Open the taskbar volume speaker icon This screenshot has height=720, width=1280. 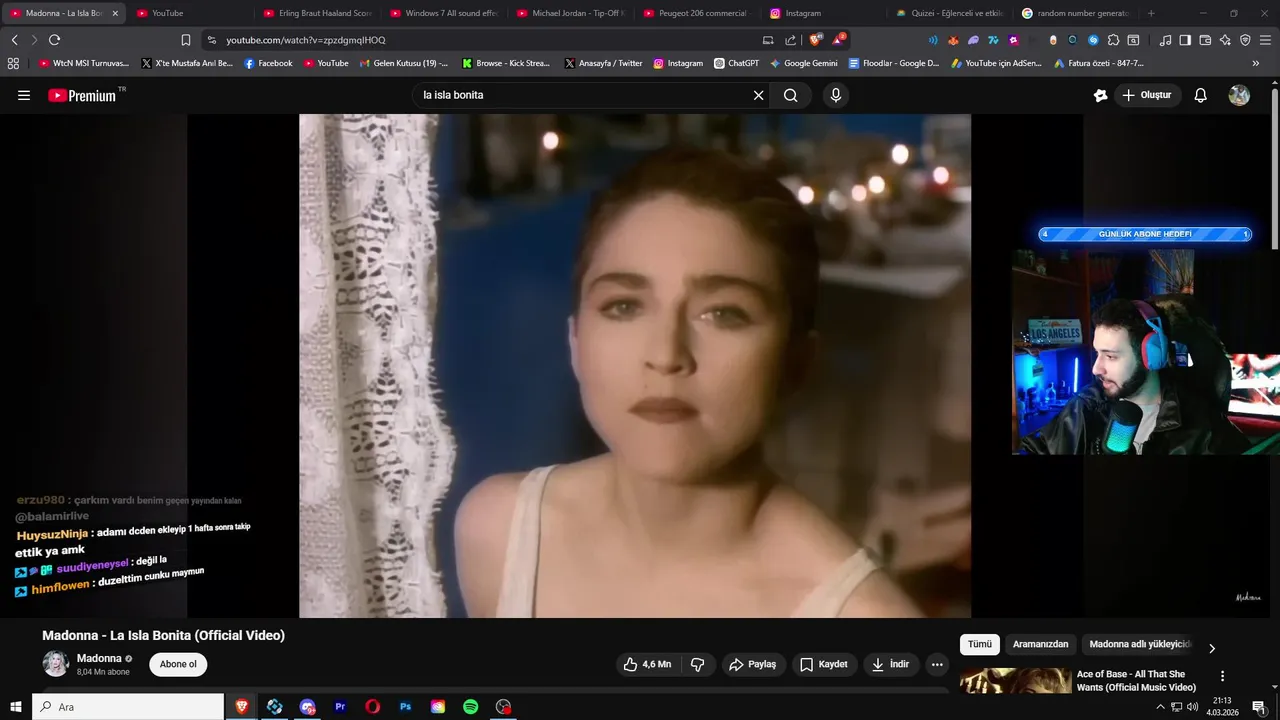1192,707
